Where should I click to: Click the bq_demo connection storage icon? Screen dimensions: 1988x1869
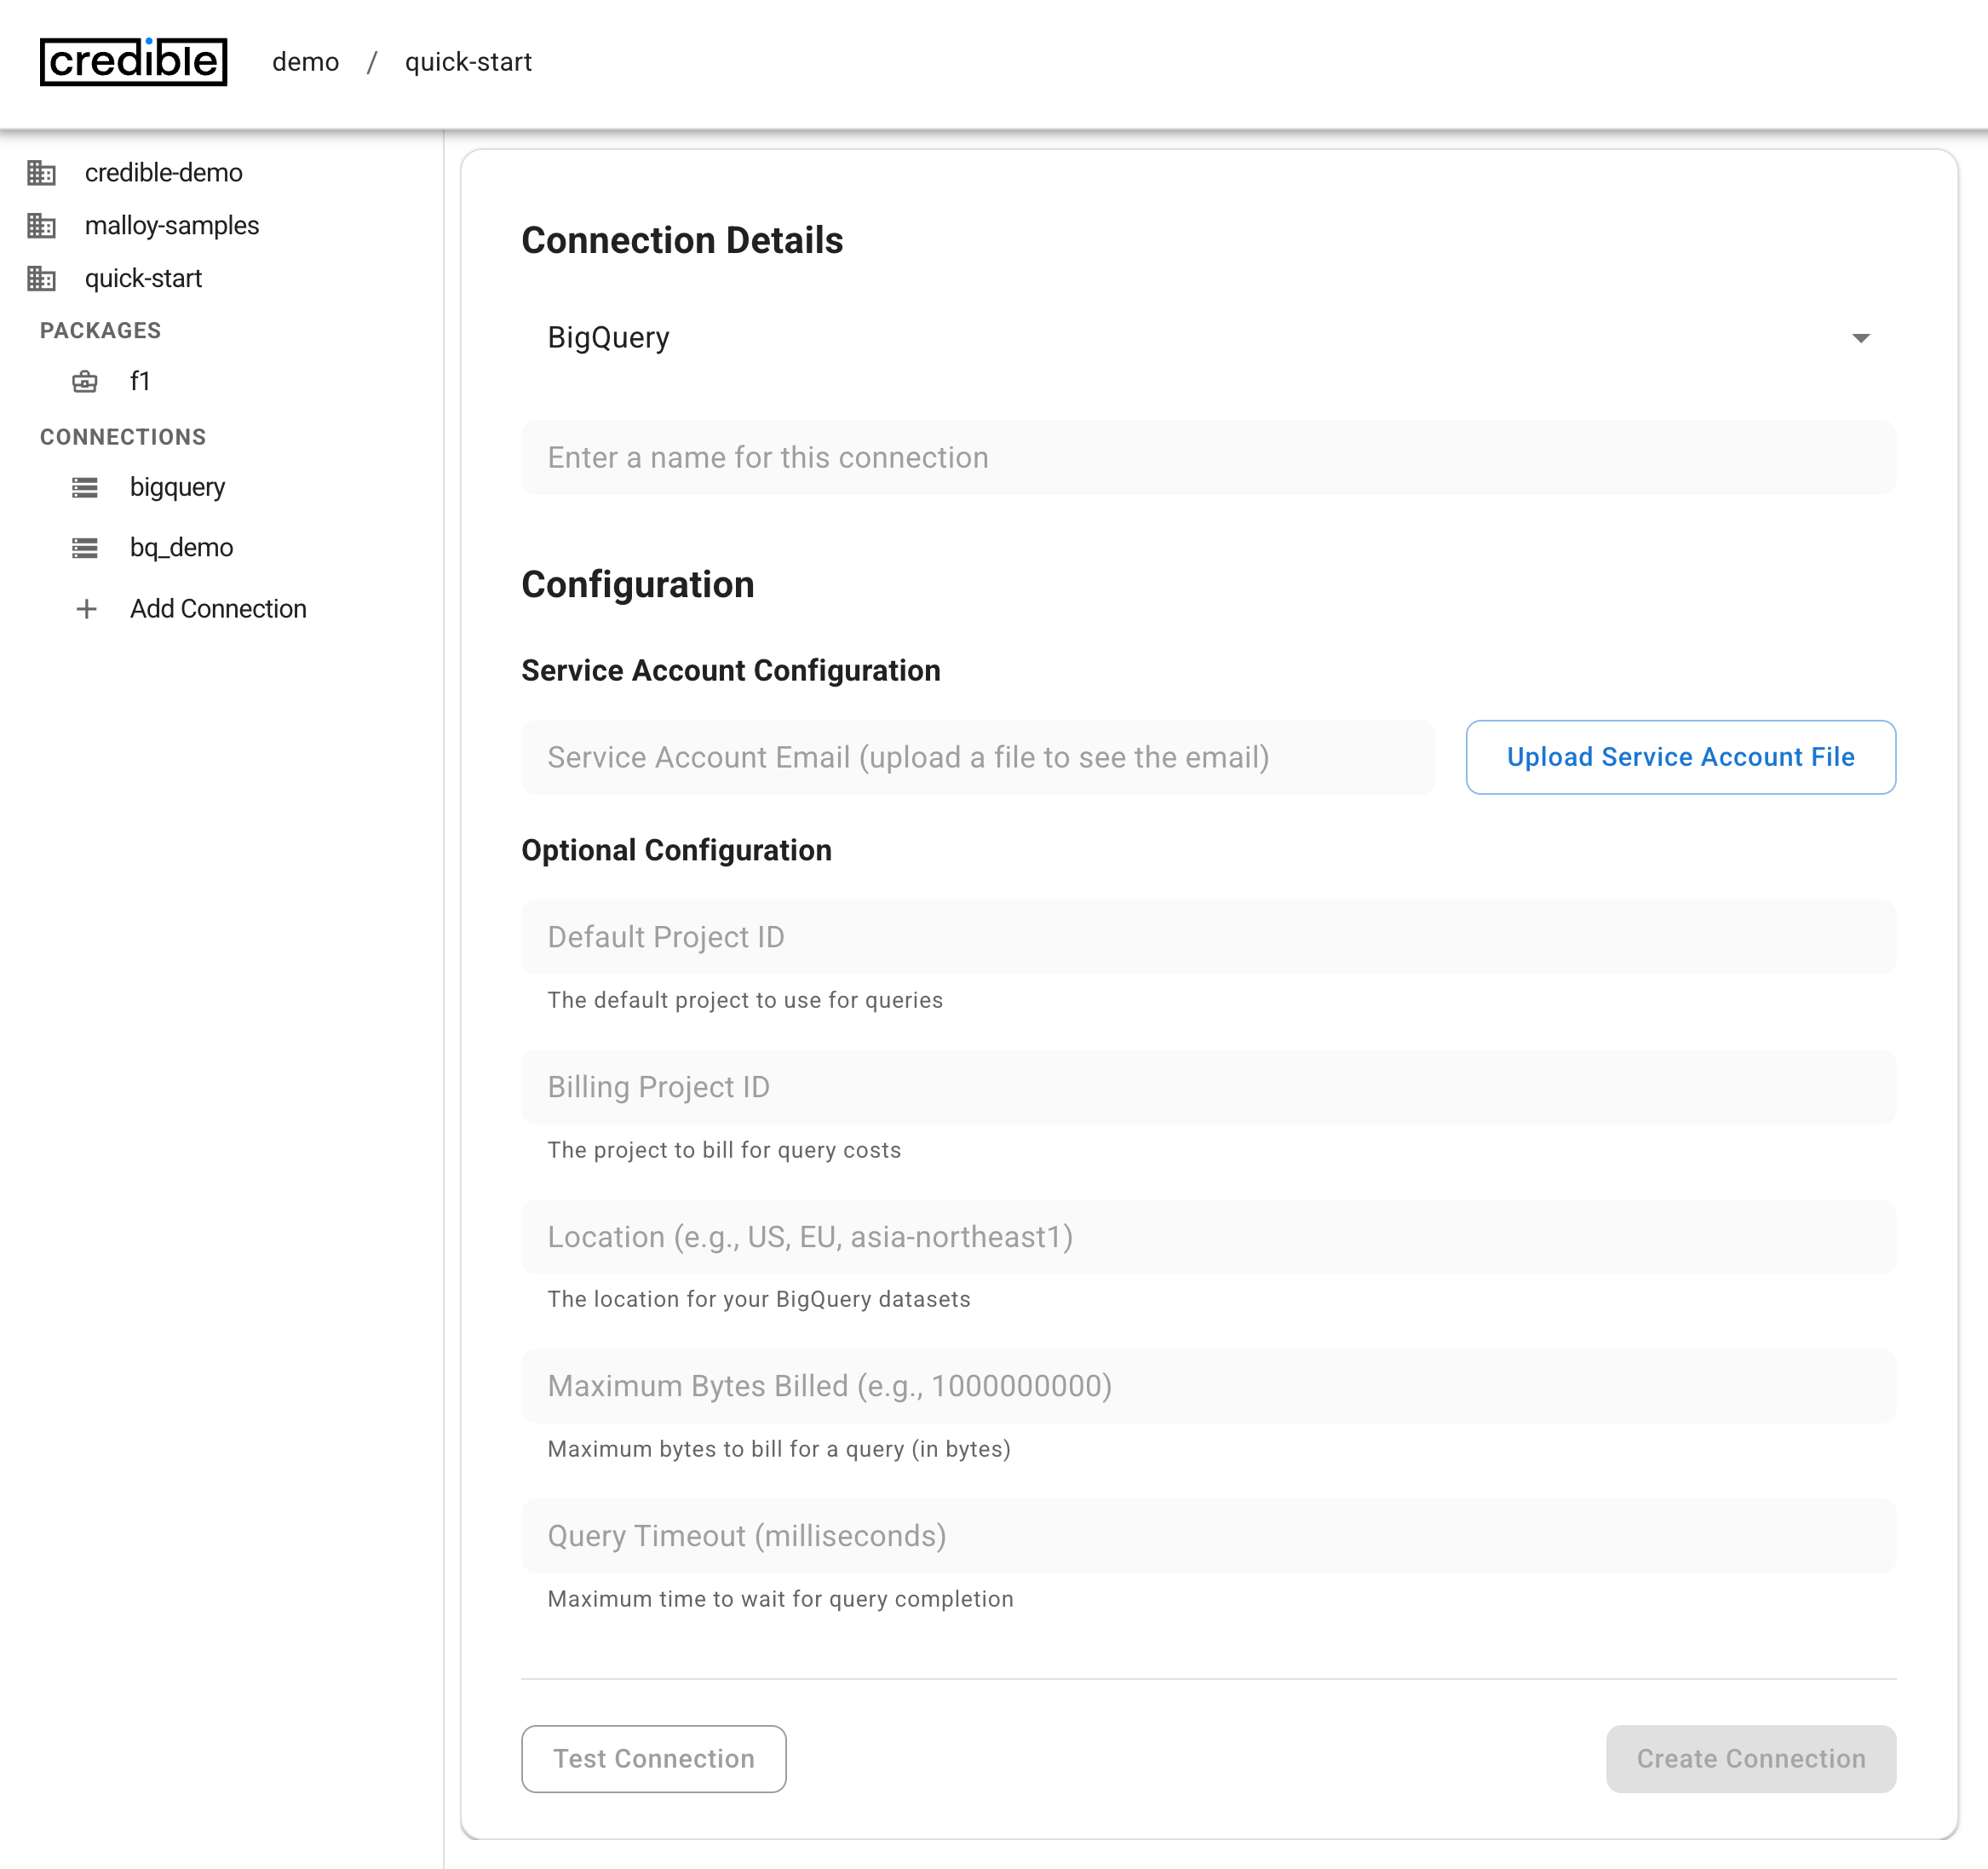click(x=85, y=548)
